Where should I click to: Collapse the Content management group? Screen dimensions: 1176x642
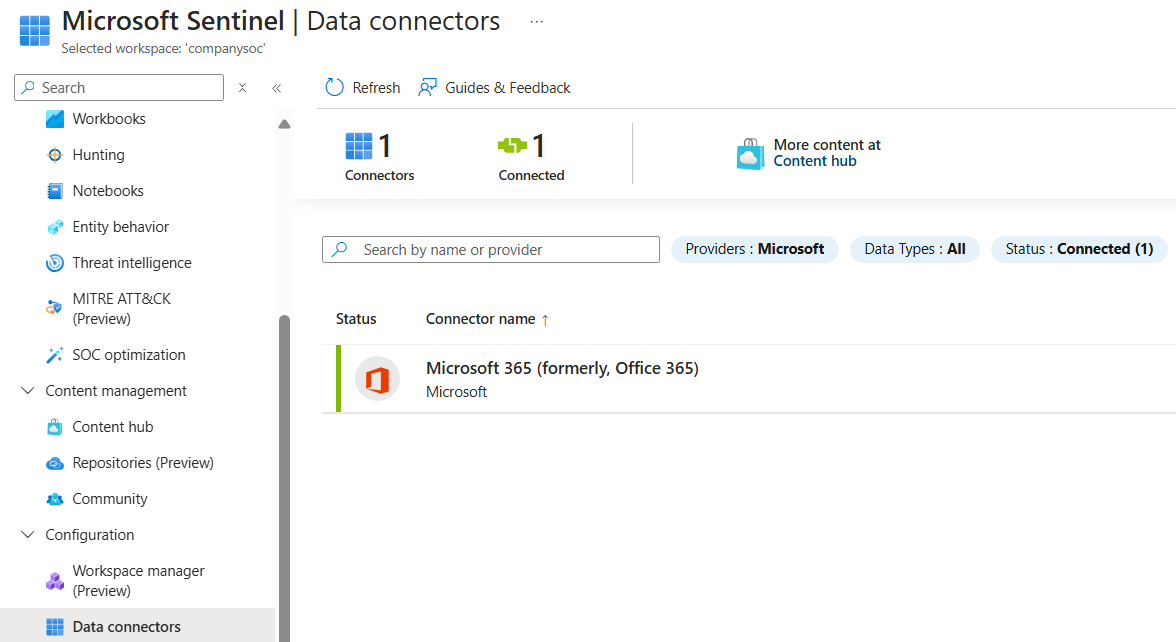tap(27, 390)
